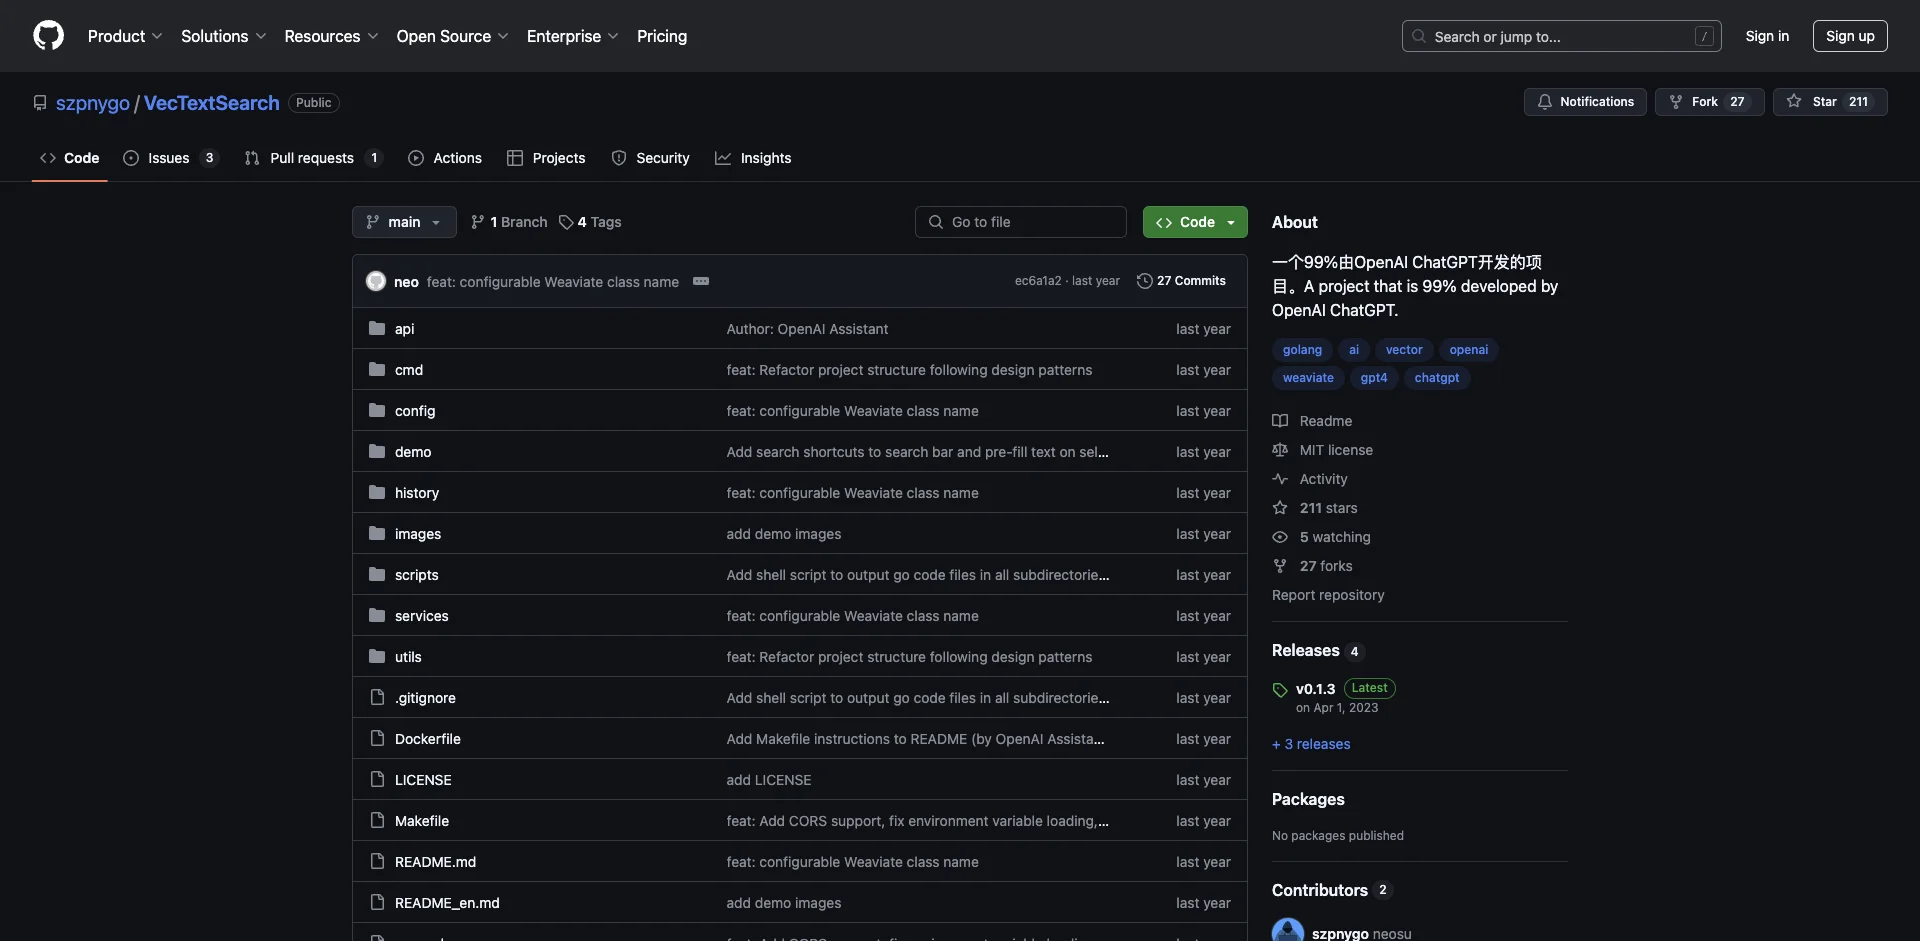Open commit hash ec6a1a2
Screen dimensions: 1920x941
(x=1038, y=281)
